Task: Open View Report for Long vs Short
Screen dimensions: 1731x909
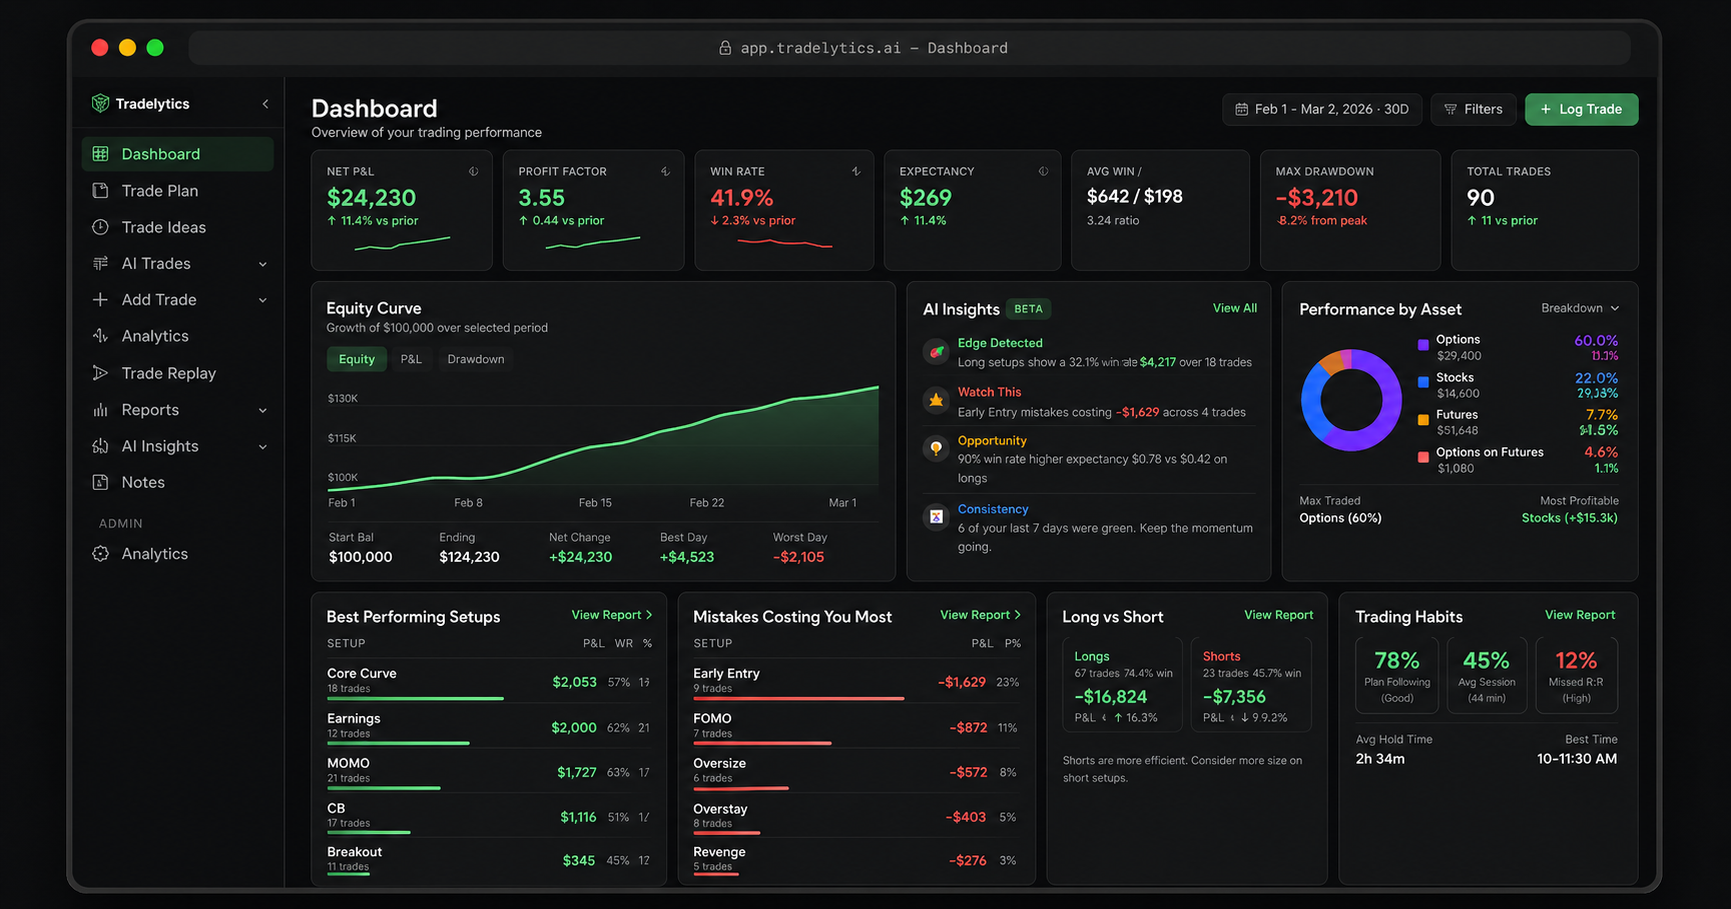Action: coord(1279,615)
